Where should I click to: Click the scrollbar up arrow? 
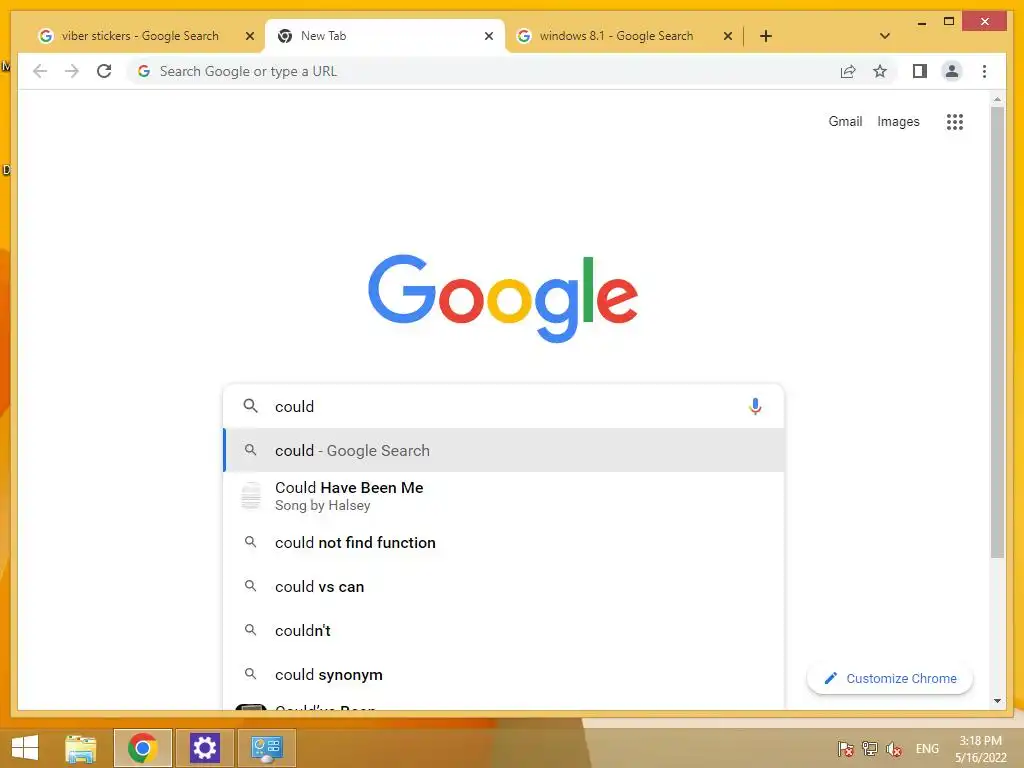(x=997, y=99)
